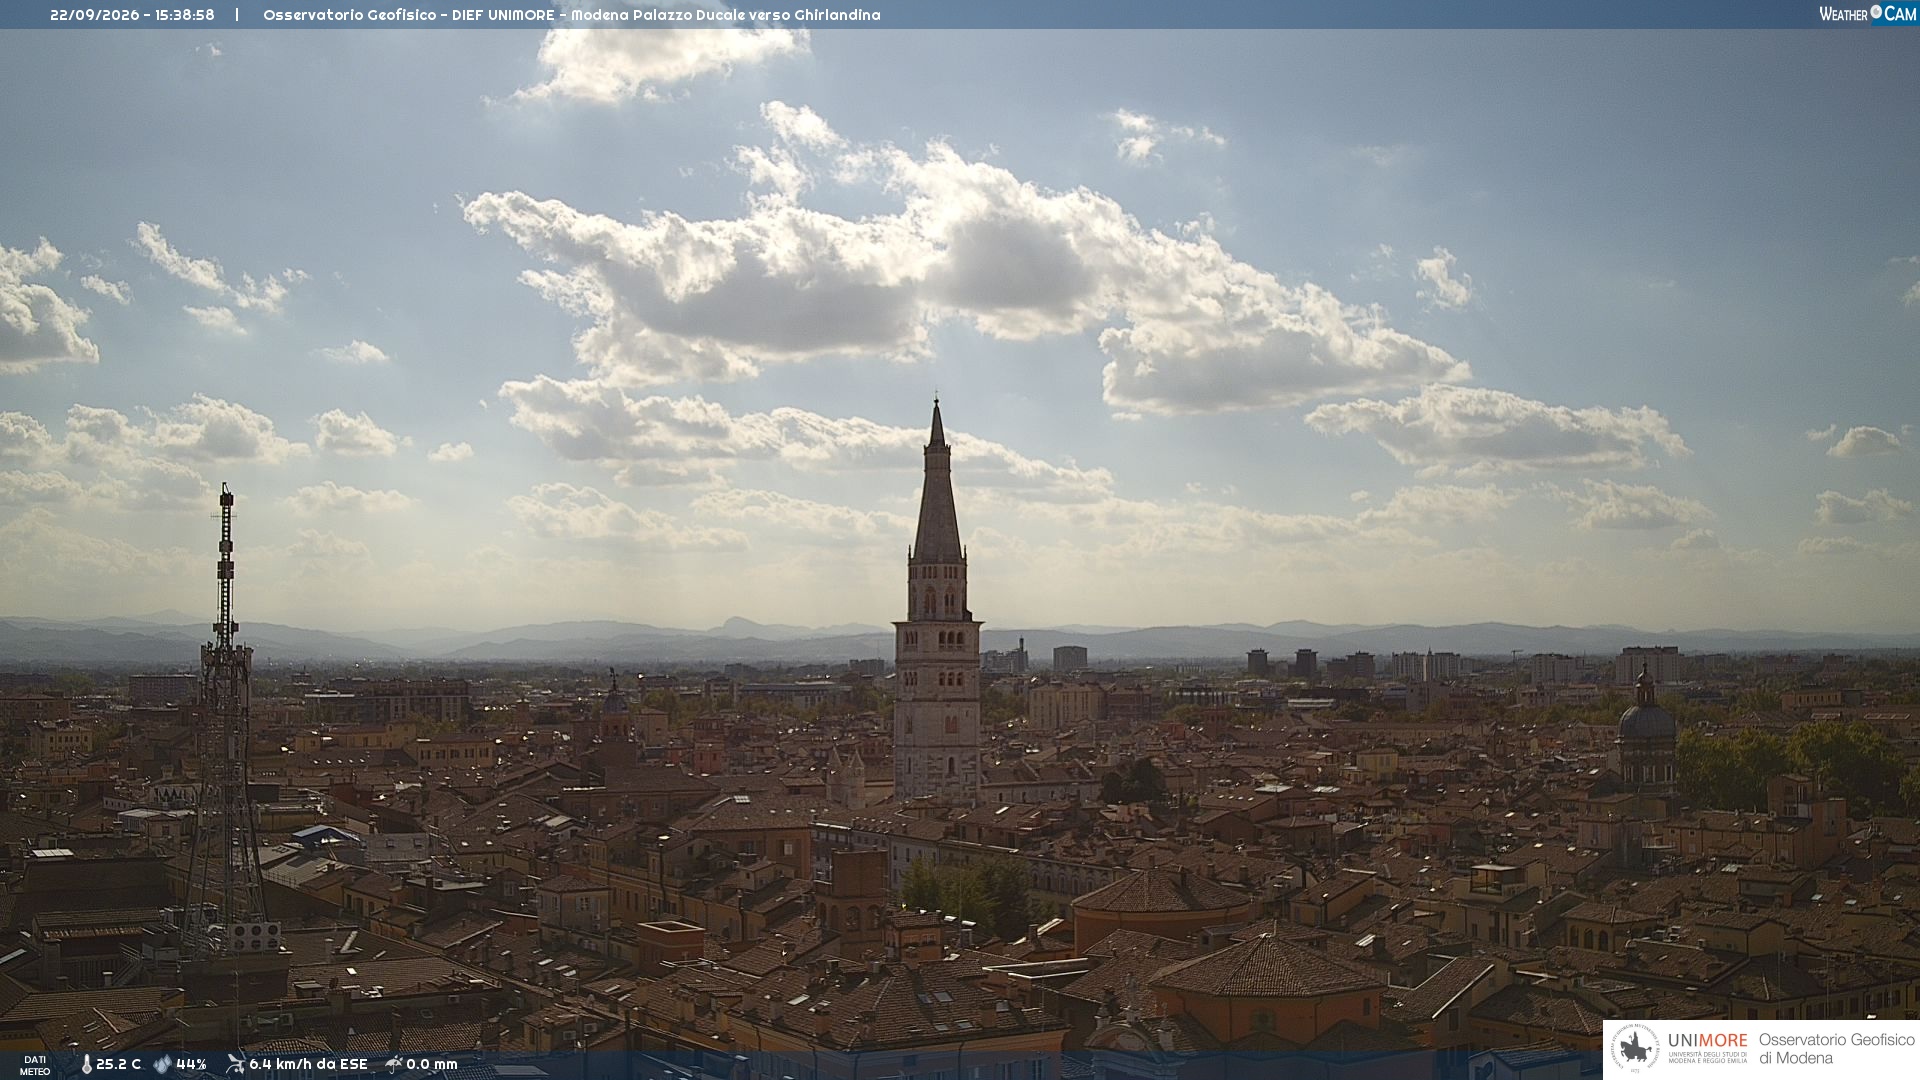Image resolution: width=1920 pixels, height=1080 pixels.
Task: Click the humidity water drops icon
Action: click(162, 1064)
